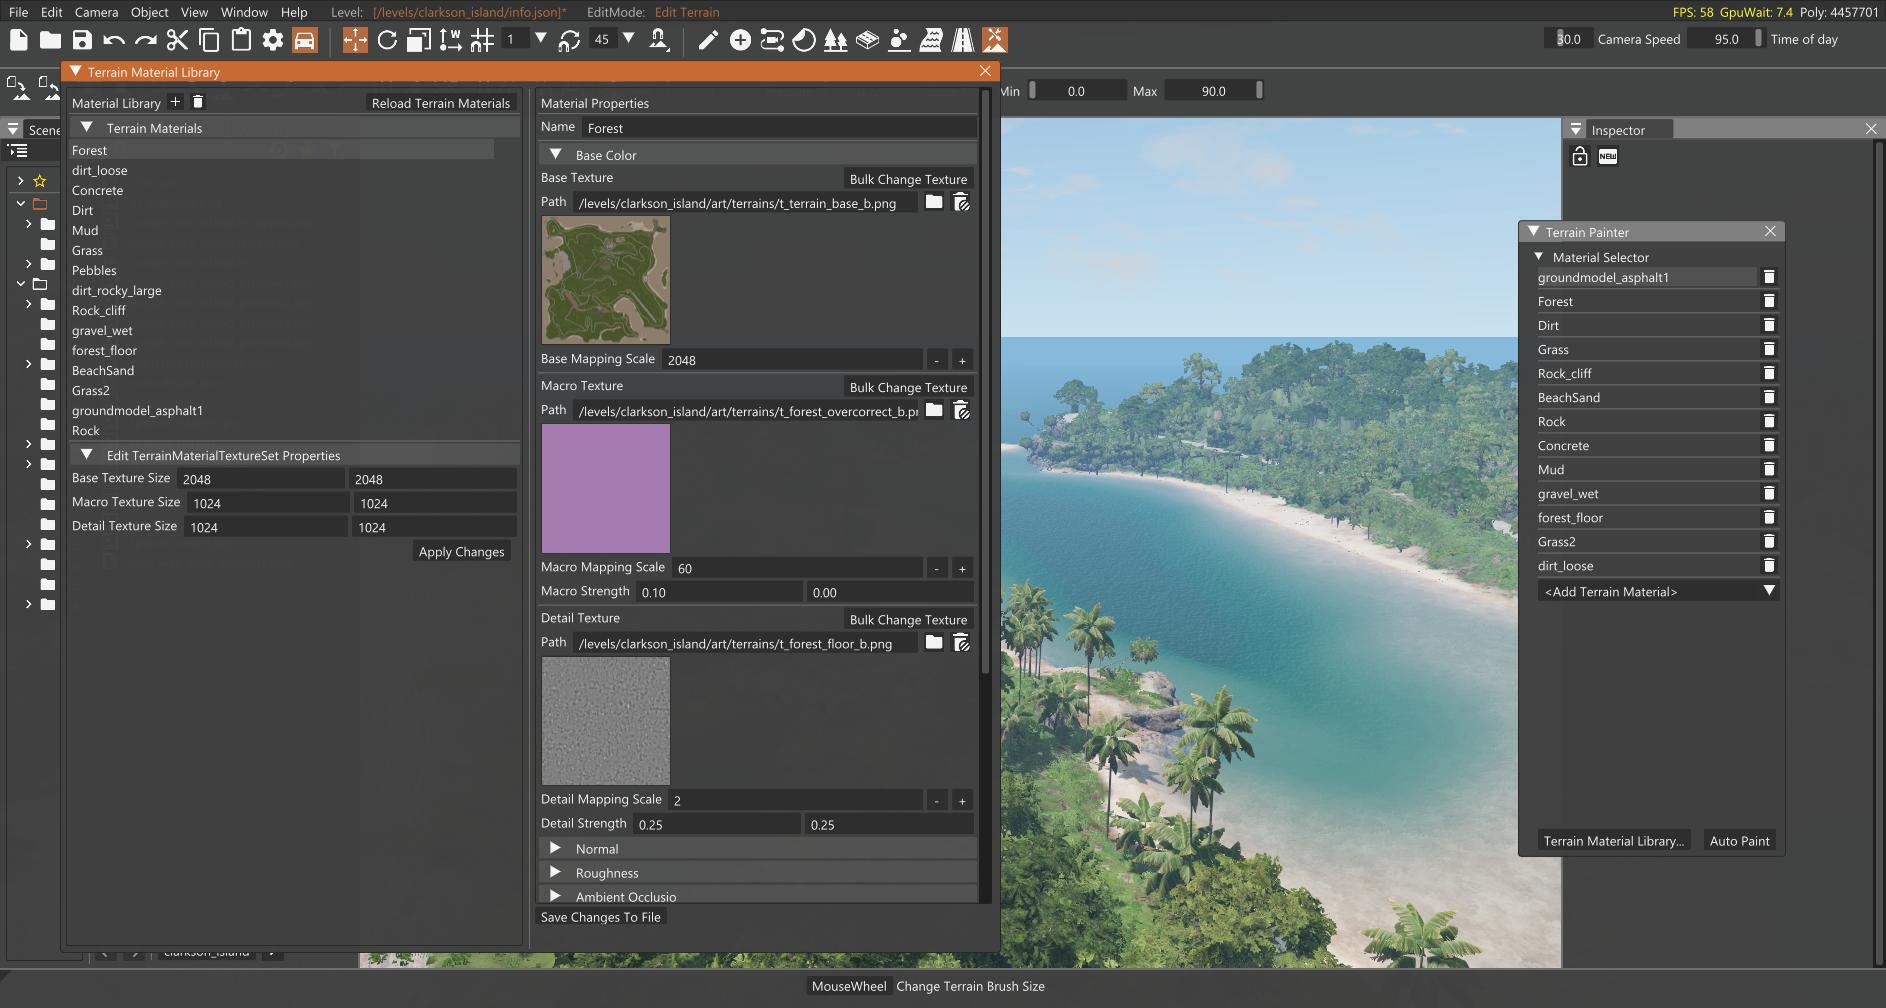1886x1008 pixels.
Task: Toggle the Inspector lock icon
Action: coord(1580,157)
